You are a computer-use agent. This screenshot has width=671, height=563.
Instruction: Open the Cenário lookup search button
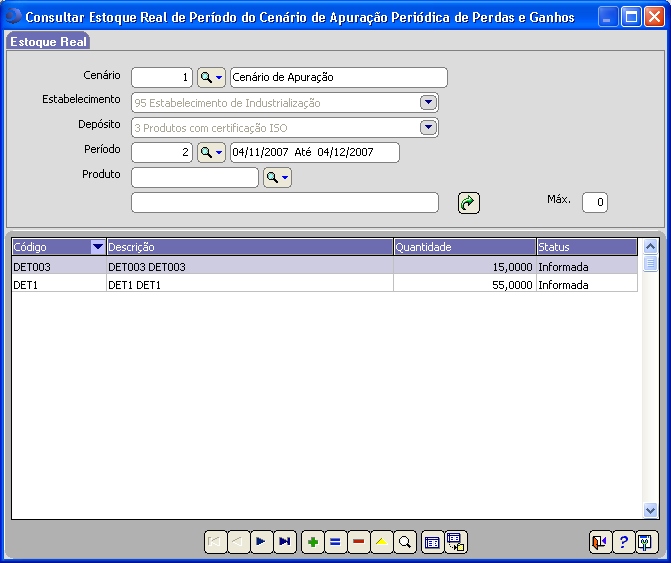211,78
